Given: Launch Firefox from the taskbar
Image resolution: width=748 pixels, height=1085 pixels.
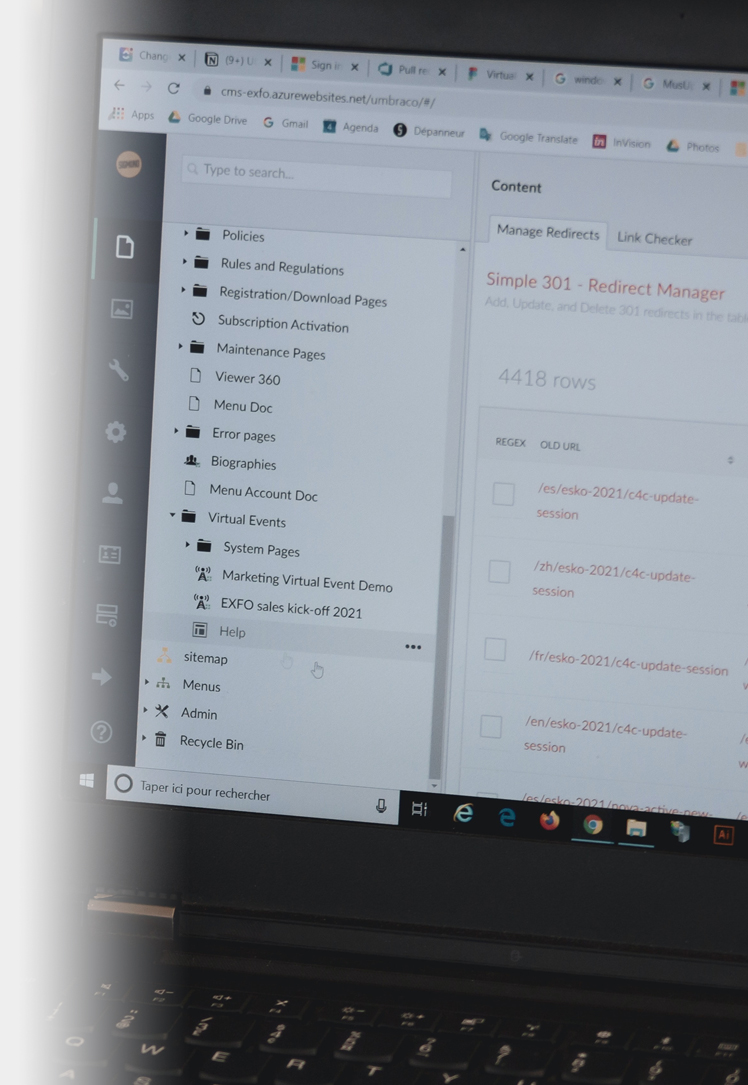Looking at the screenshot, I should 549,821.
